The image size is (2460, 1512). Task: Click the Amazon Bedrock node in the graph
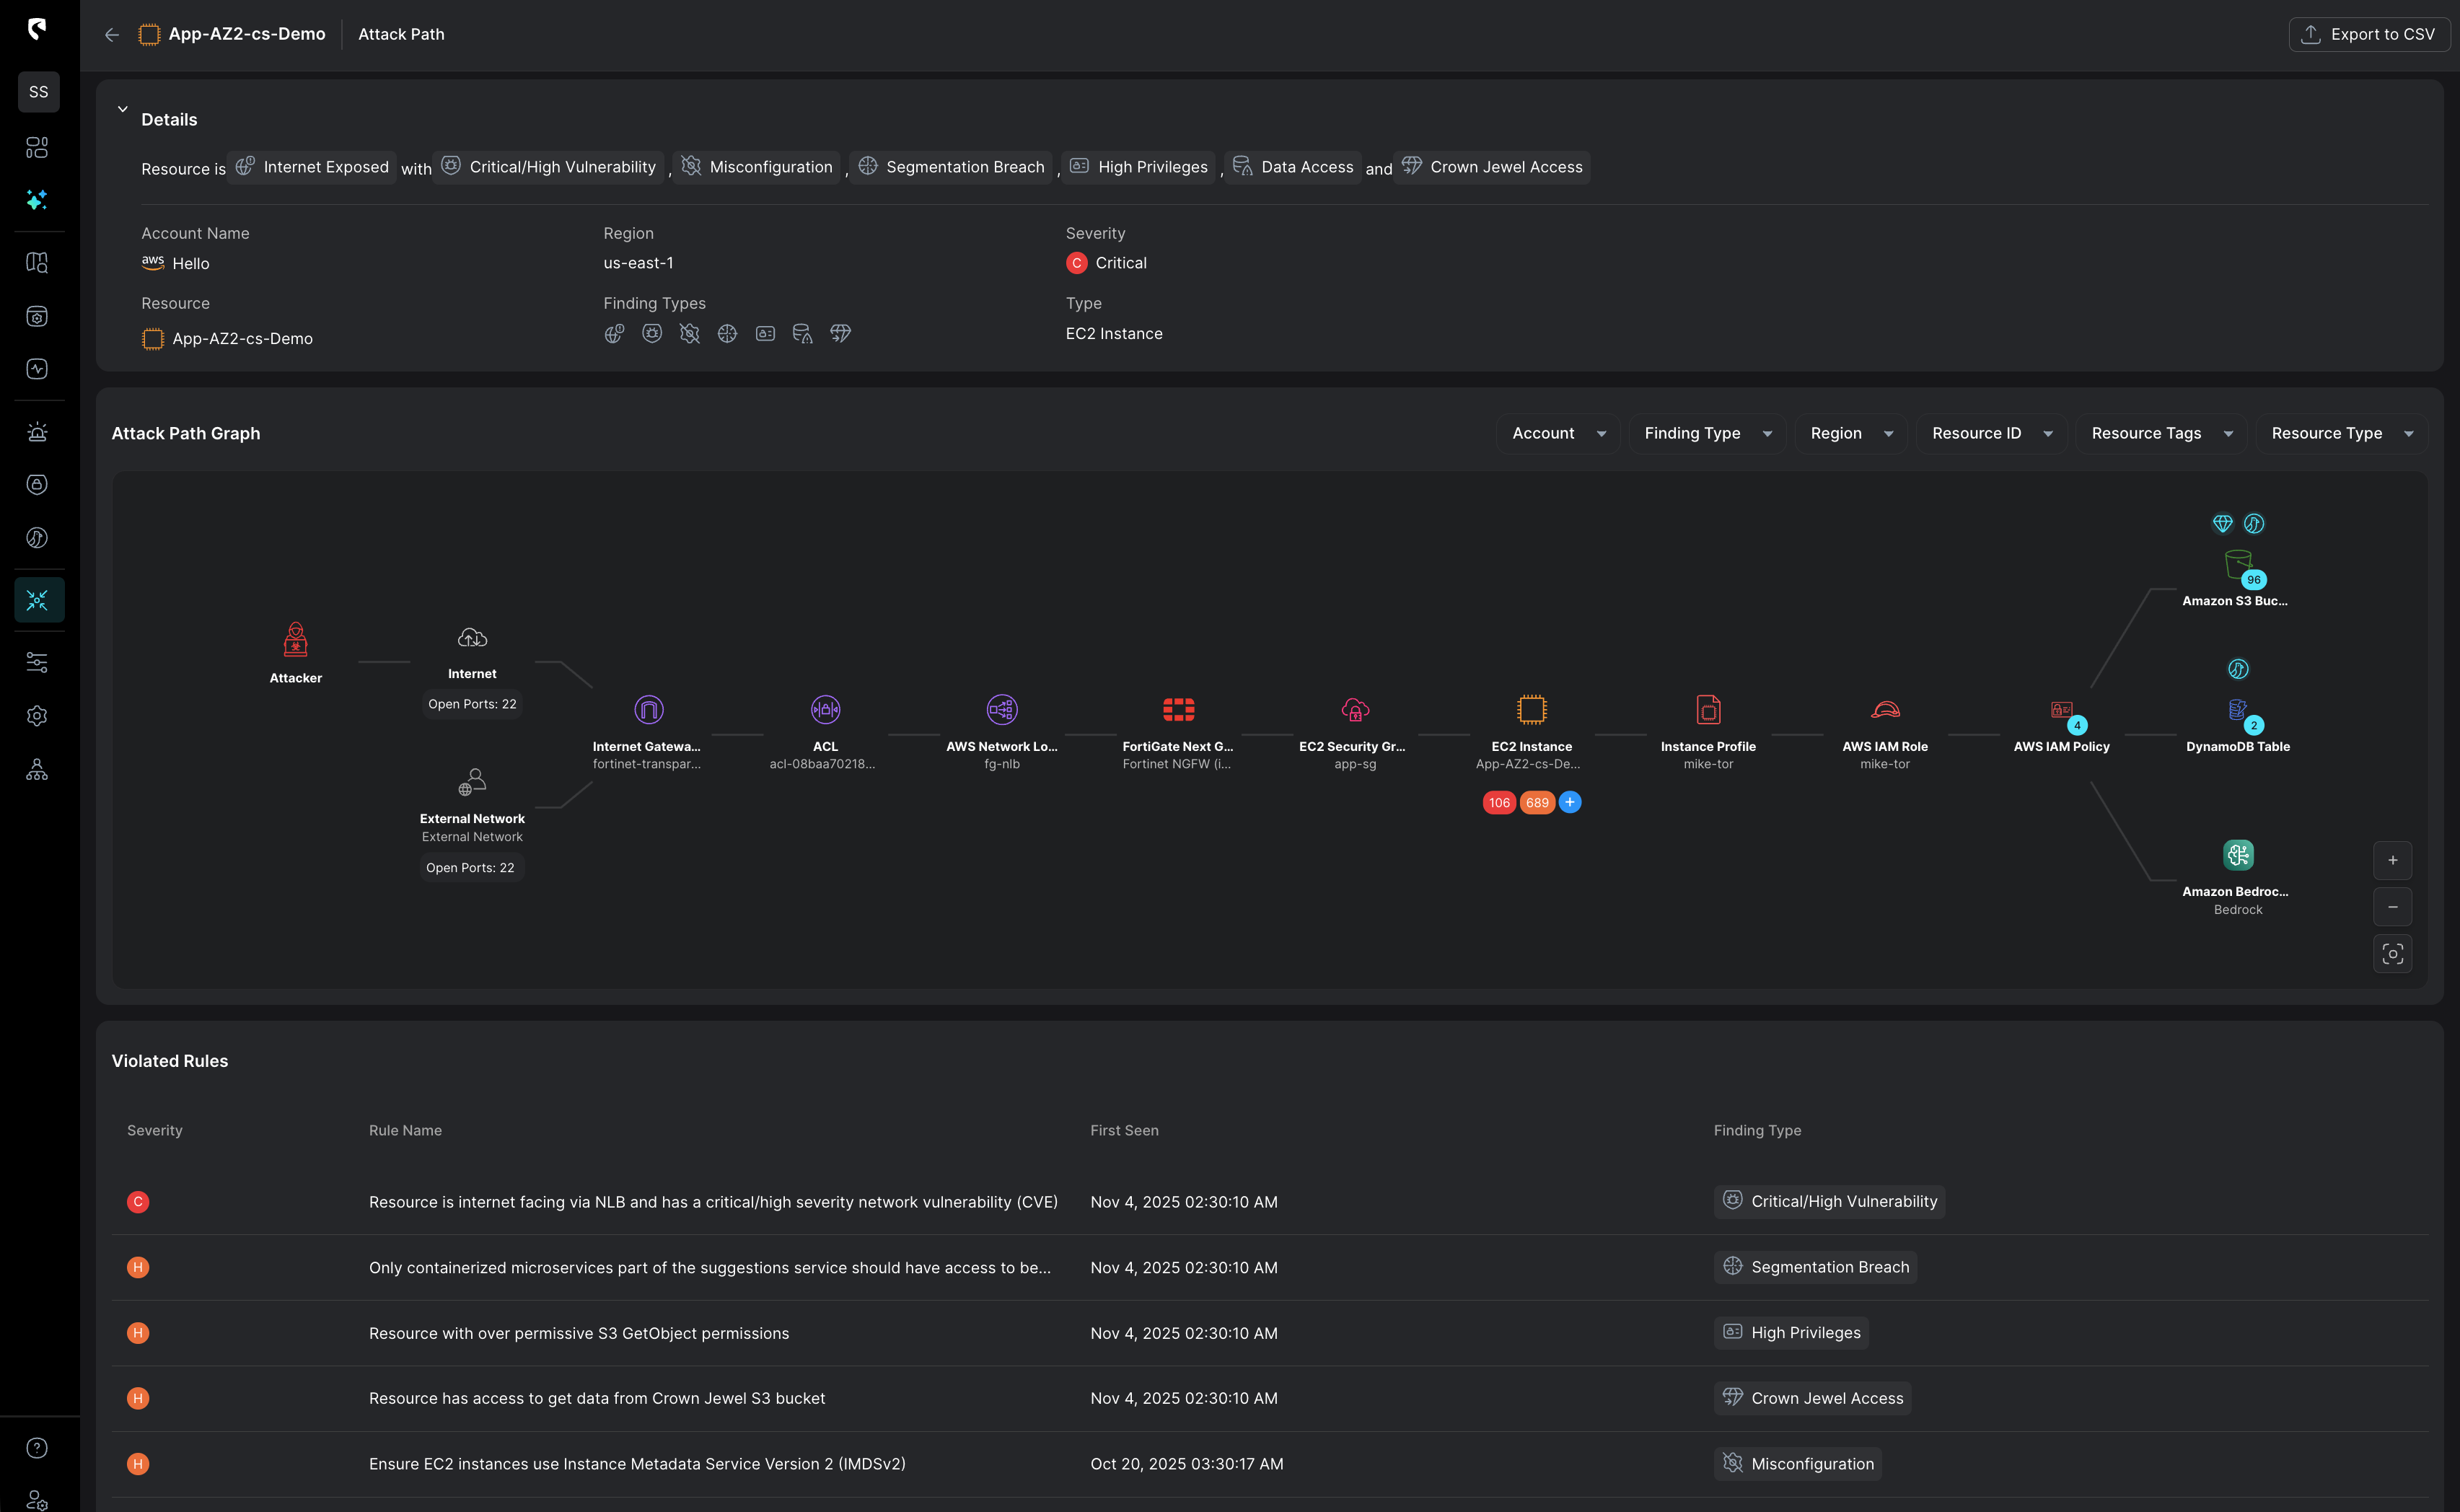[2238, 855]
